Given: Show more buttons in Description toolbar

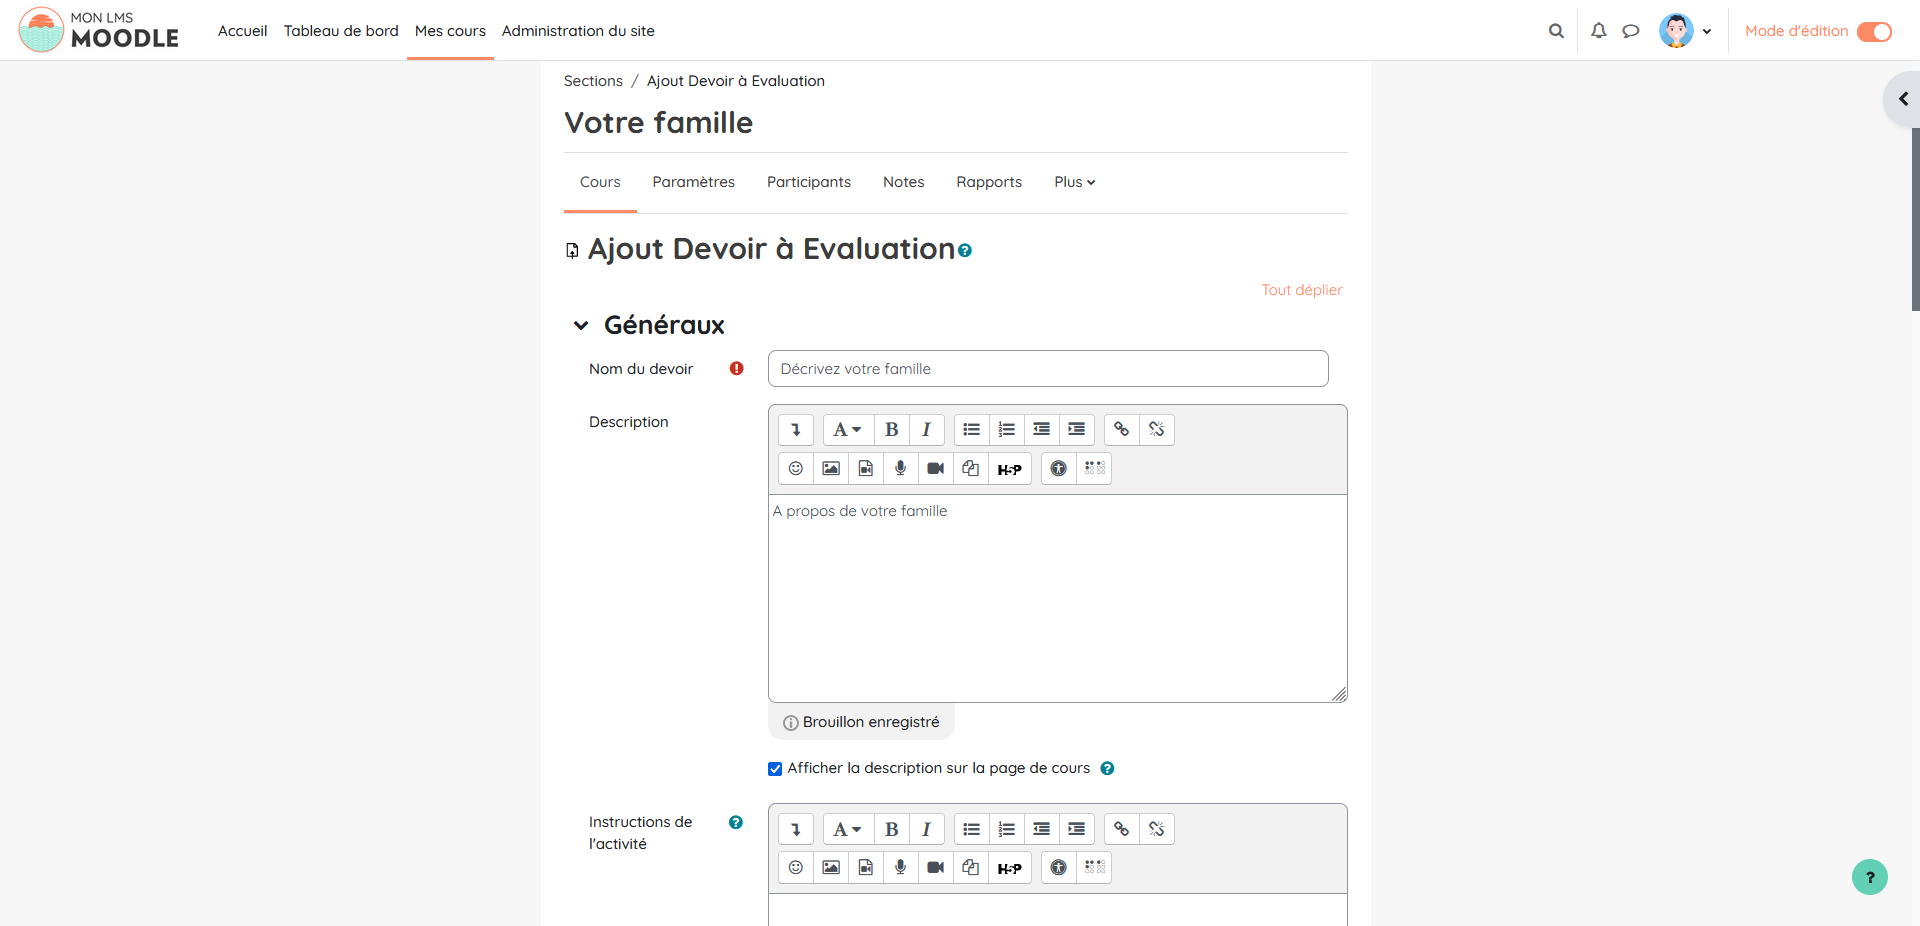Looking at the screenshot, I should (x=795, y=430).
